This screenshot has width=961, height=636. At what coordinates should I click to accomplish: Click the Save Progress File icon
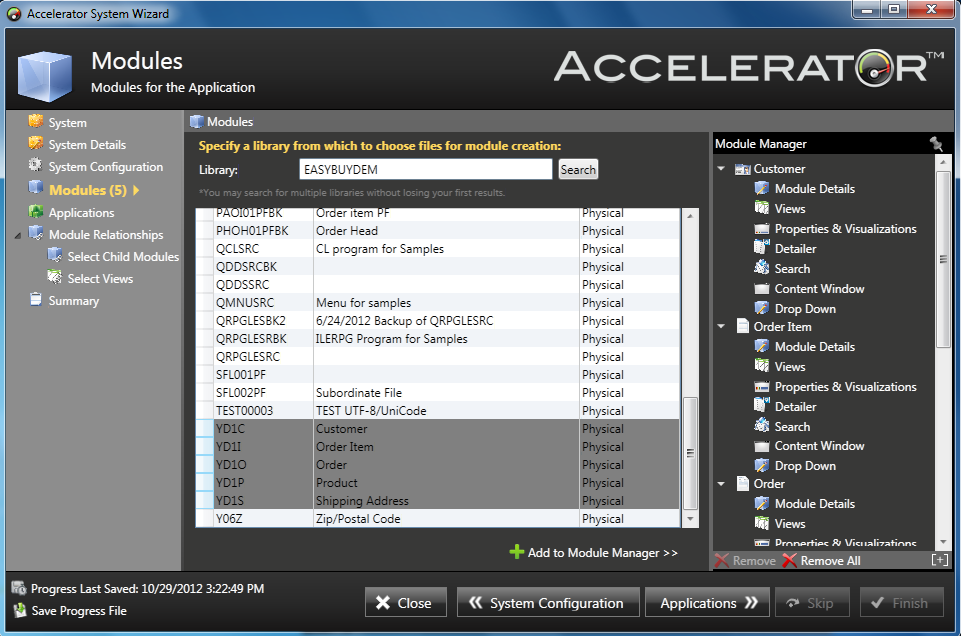coord(20,610)
